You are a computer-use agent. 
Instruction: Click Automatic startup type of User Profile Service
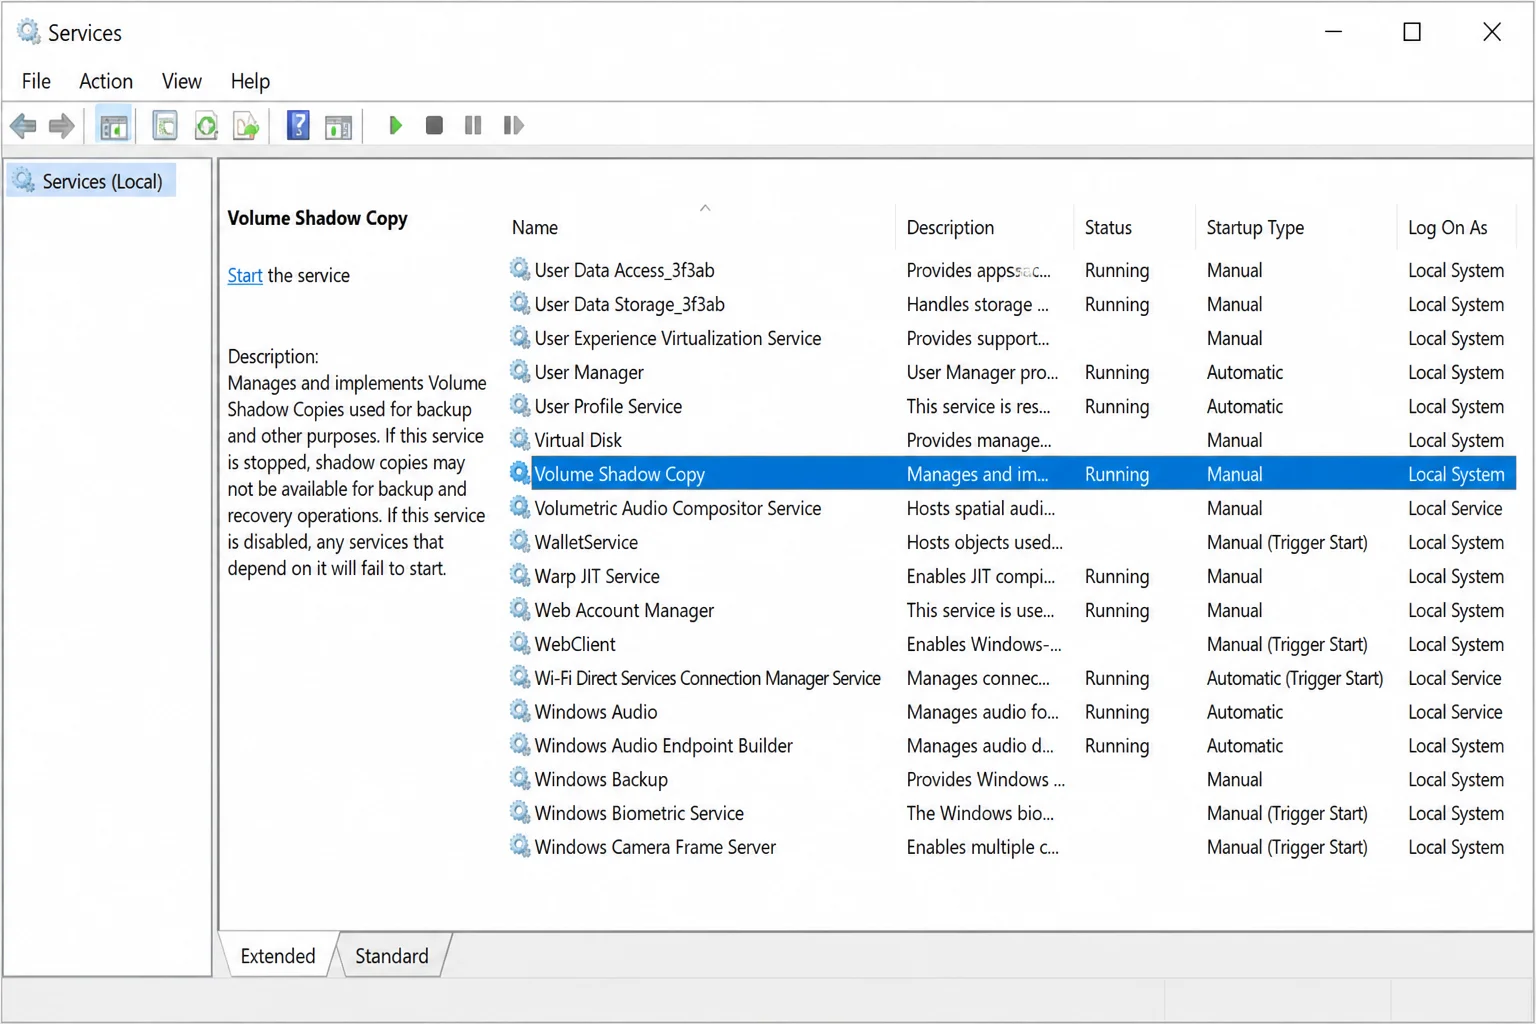[1244, 406]
